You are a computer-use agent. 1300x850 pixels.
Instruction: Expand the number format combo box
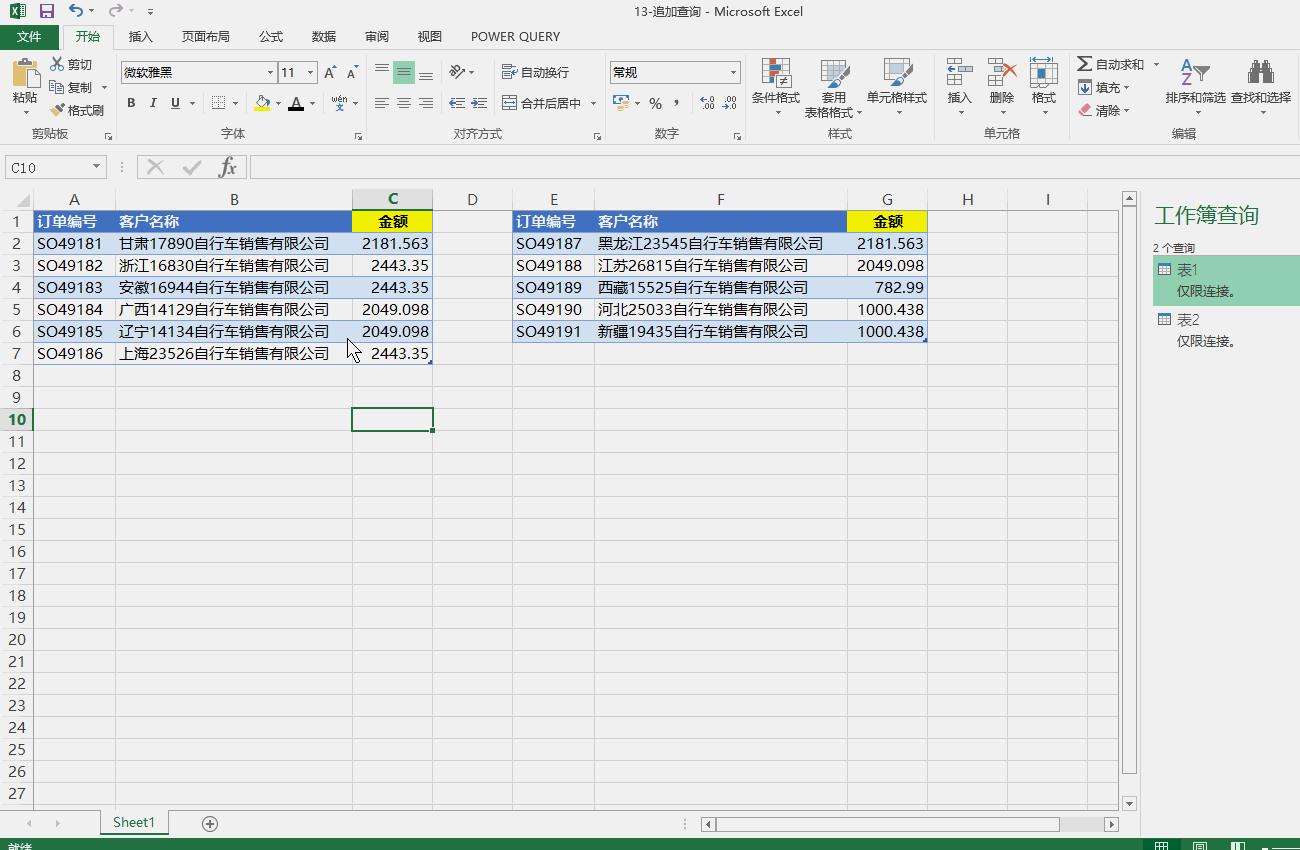tap(733, 72)
